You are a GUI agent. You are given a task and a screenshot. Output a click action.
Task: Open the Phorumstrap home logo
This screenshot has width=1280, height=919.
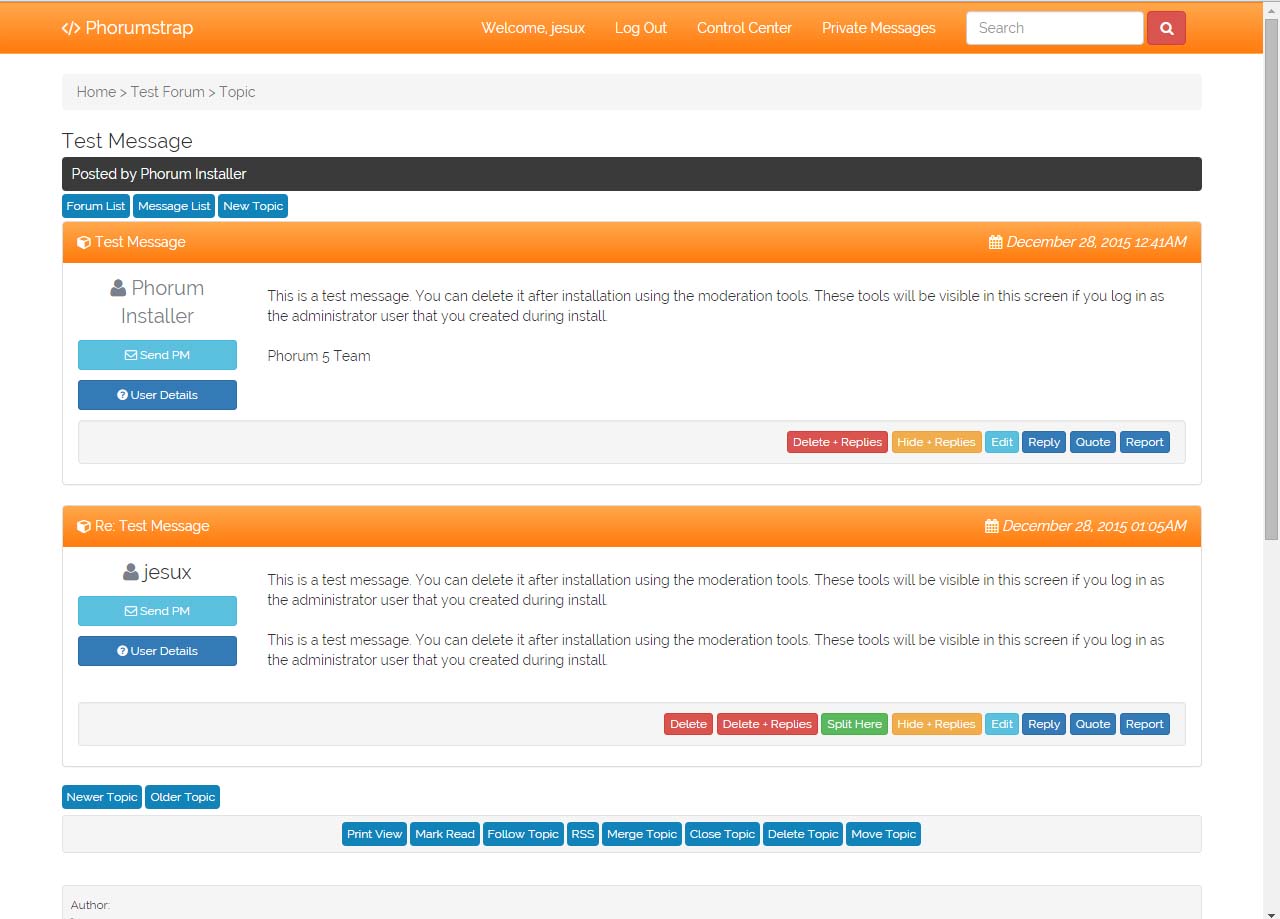click(x=127, y=28)
